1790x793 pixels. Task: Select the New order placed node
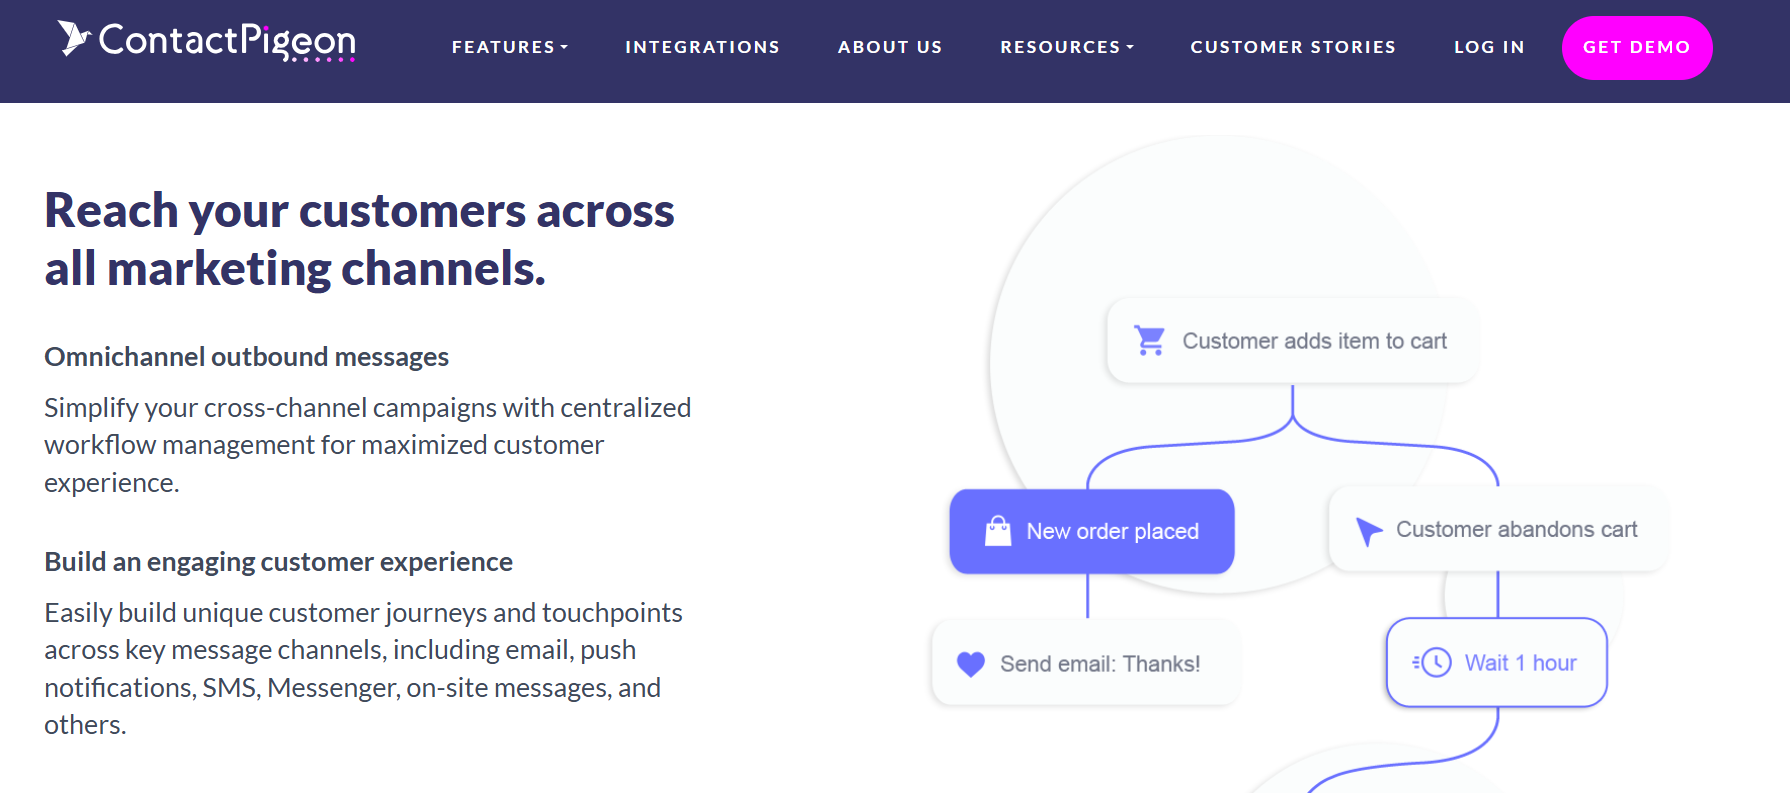coord(1092,531)
